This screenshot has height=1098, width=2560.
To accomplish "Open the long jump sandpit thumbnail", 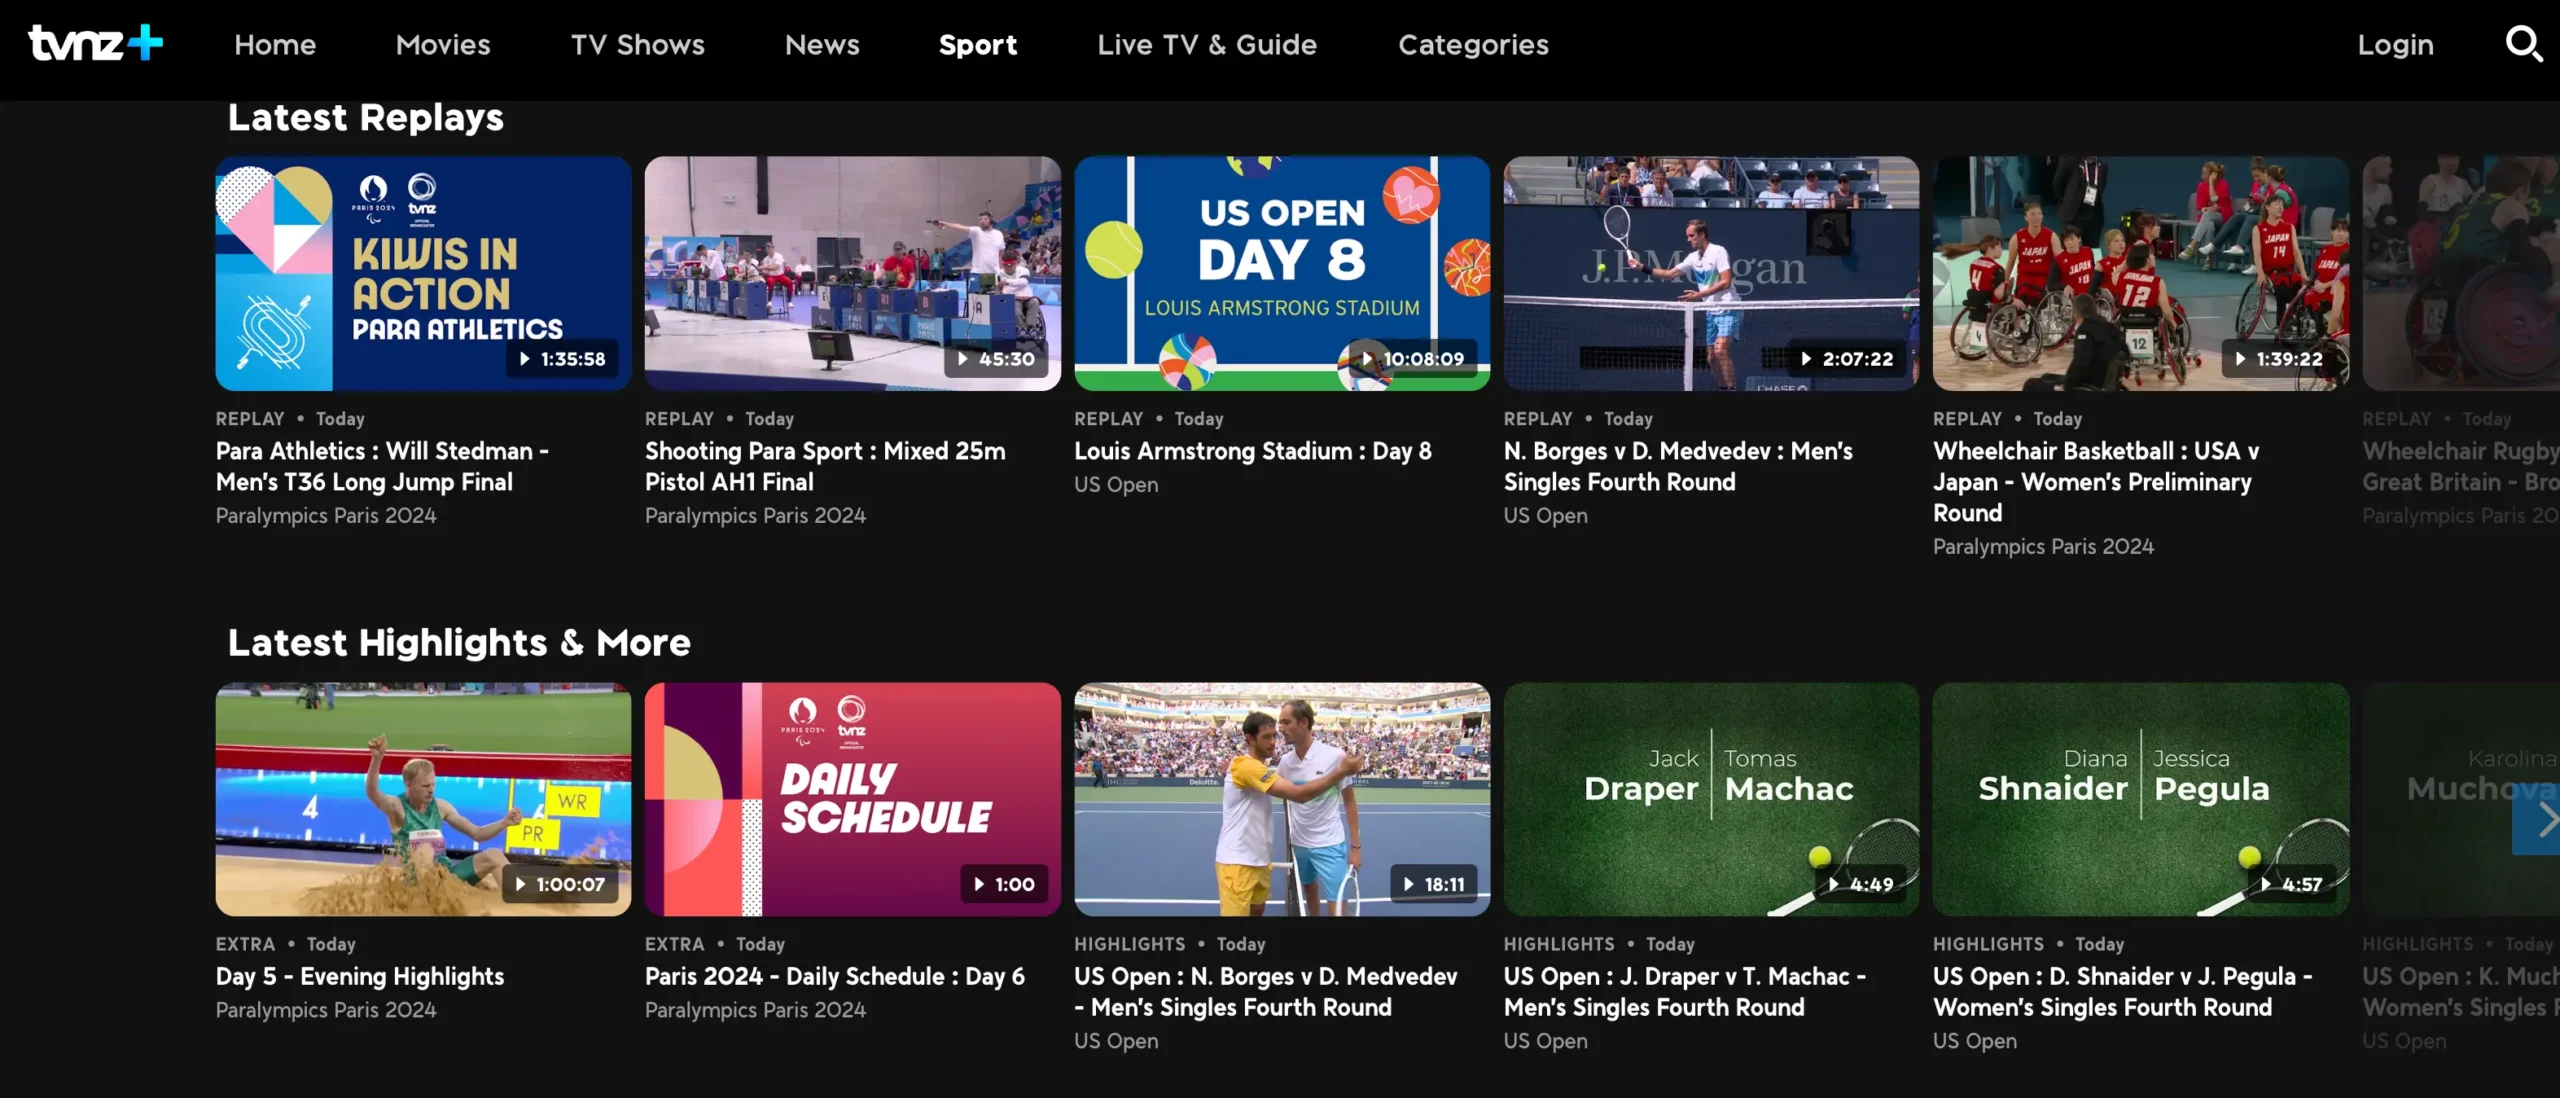I will click(423, 799).
